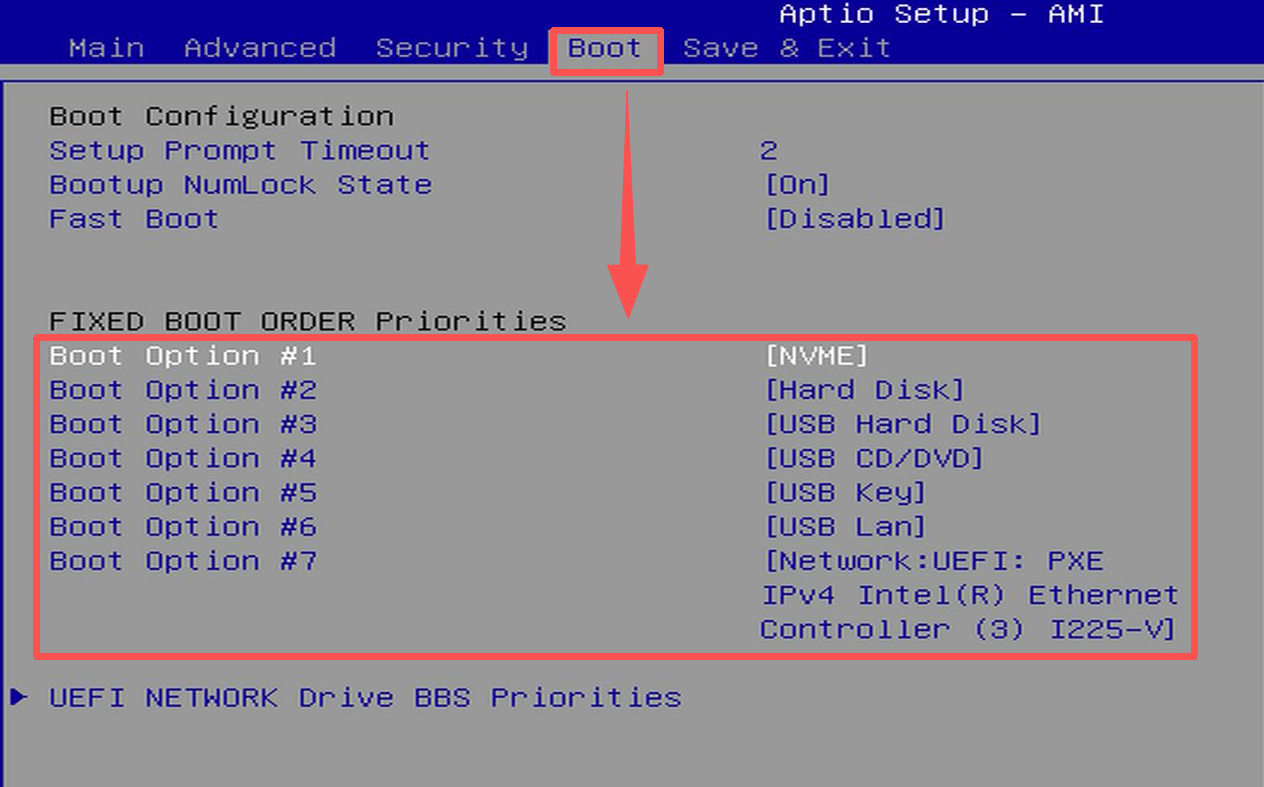Select the Boot Option #7 label
This screenshot has height=787, width=1264.
pos(183,561)
